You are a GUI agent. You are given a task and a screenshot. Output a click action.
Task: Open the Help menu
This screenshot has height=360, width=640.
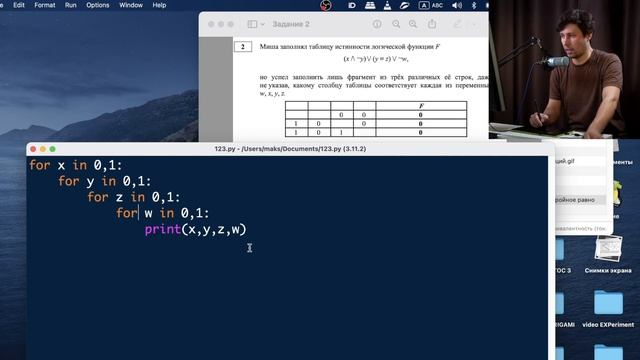pos(159,5)
